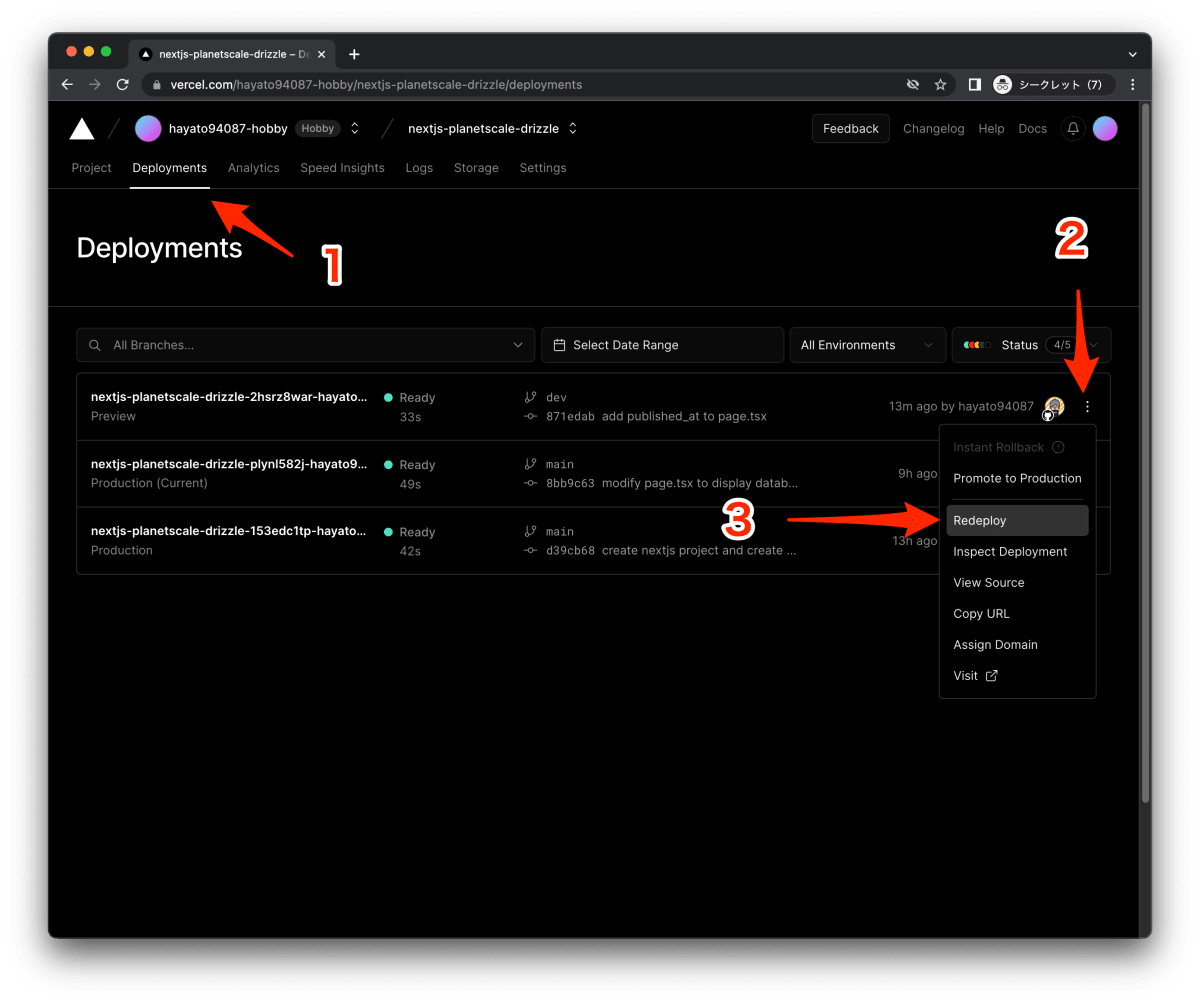Open commit 8bb9c63 modify page.tsx
1200x1002 pixels.
tap(672, 483)
